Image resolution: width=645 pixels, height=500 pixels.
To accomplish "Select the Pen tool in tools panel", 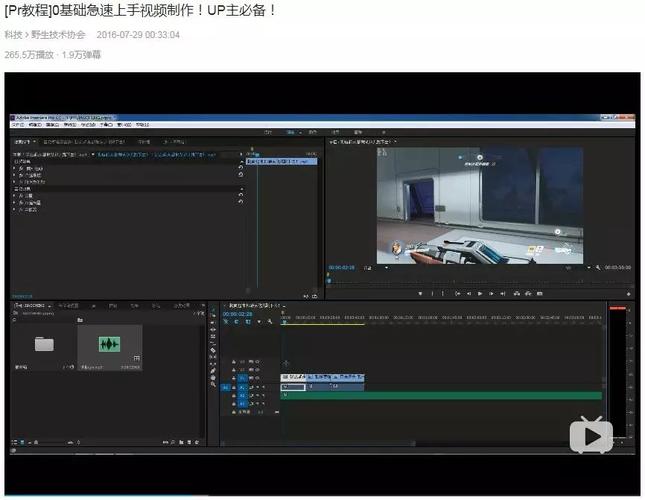I will point(213,370).
